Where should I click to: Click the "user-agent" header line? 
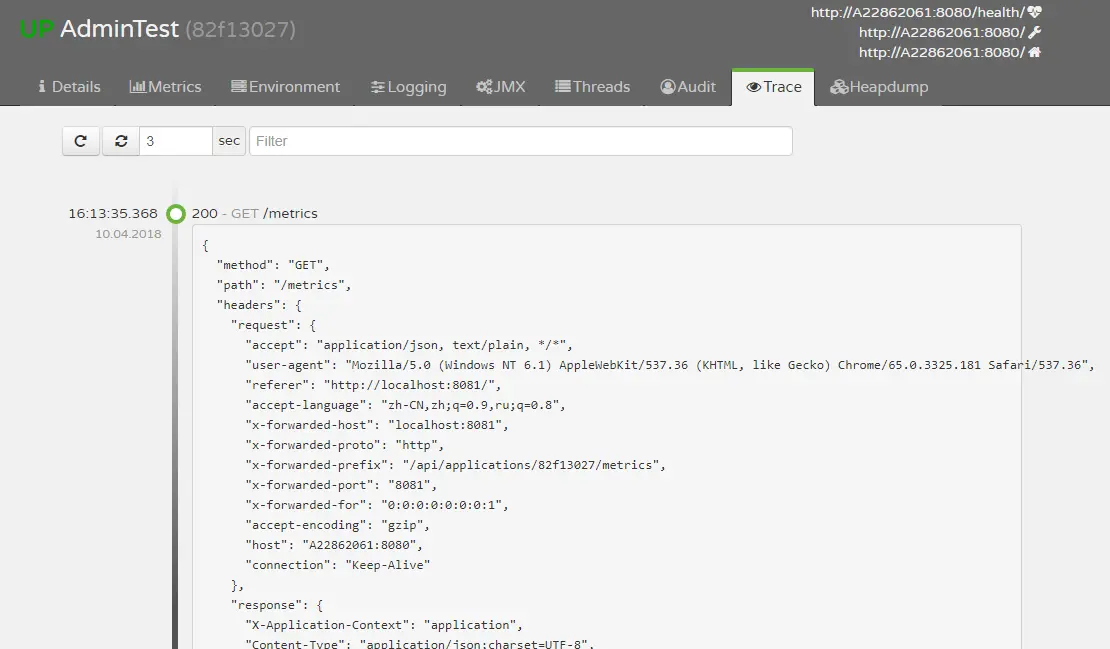point(670,365)
